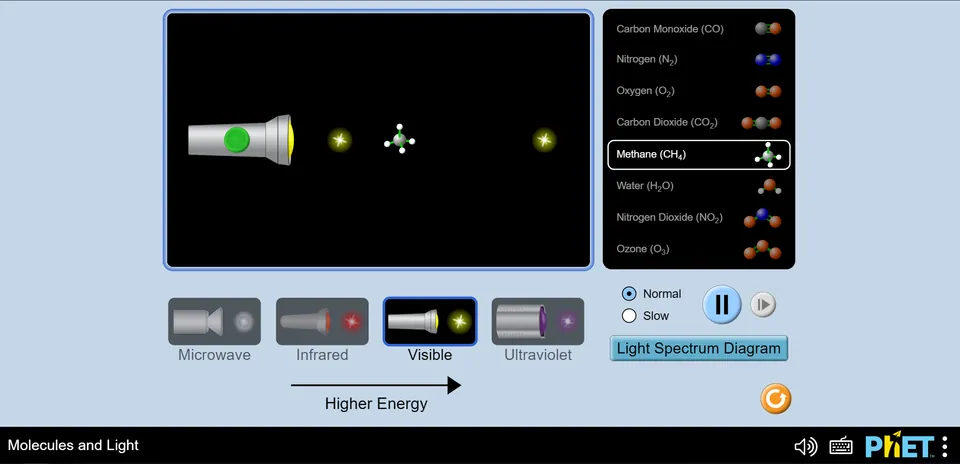Click the Infrared label text
This screenshot has width=960, height=464.
322,355
